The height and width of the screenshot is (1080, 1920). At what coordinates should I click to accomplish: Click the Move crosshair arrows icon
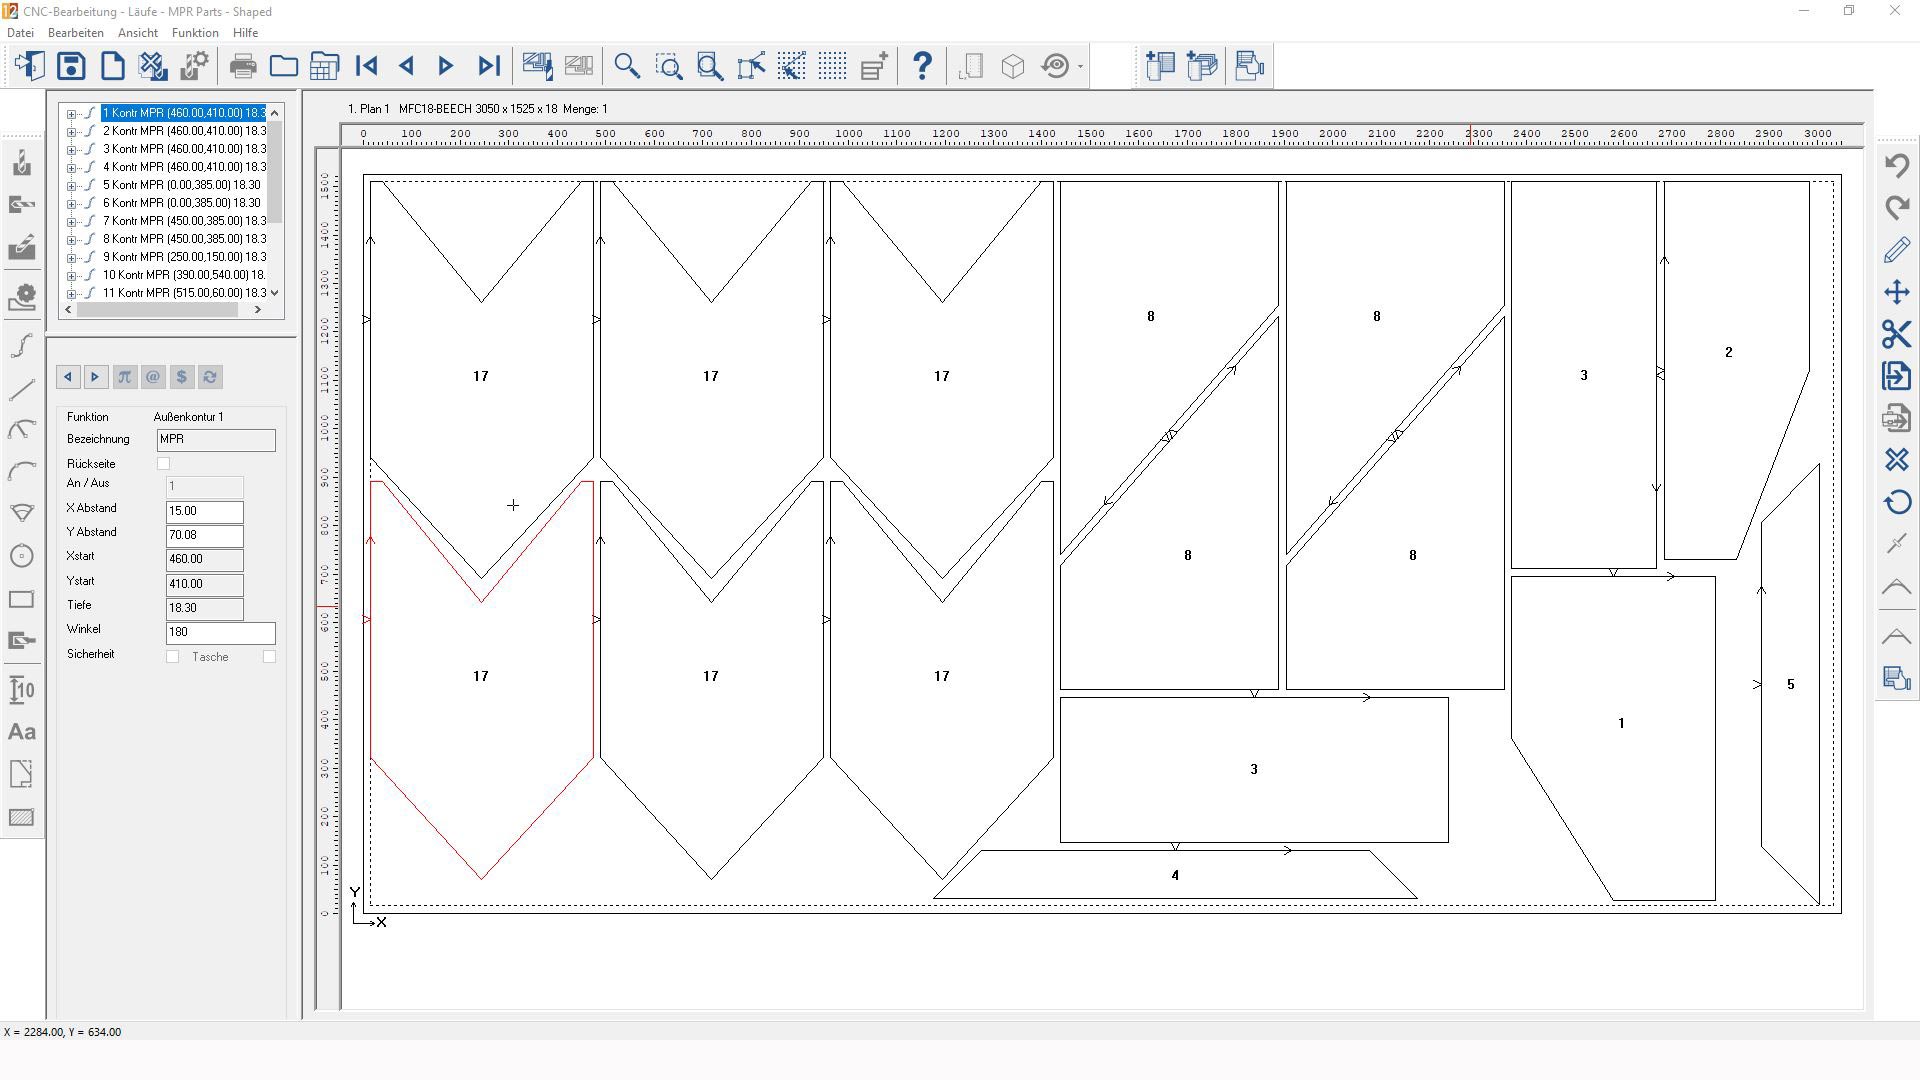point(1897,292)
